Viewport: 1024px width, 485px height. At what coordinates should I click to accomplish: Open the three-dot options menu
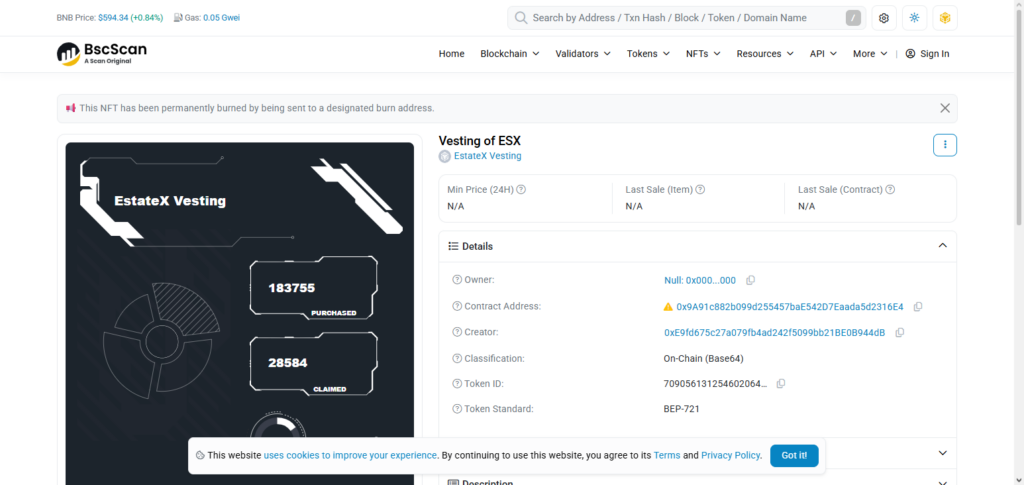[x=944, y=145]
